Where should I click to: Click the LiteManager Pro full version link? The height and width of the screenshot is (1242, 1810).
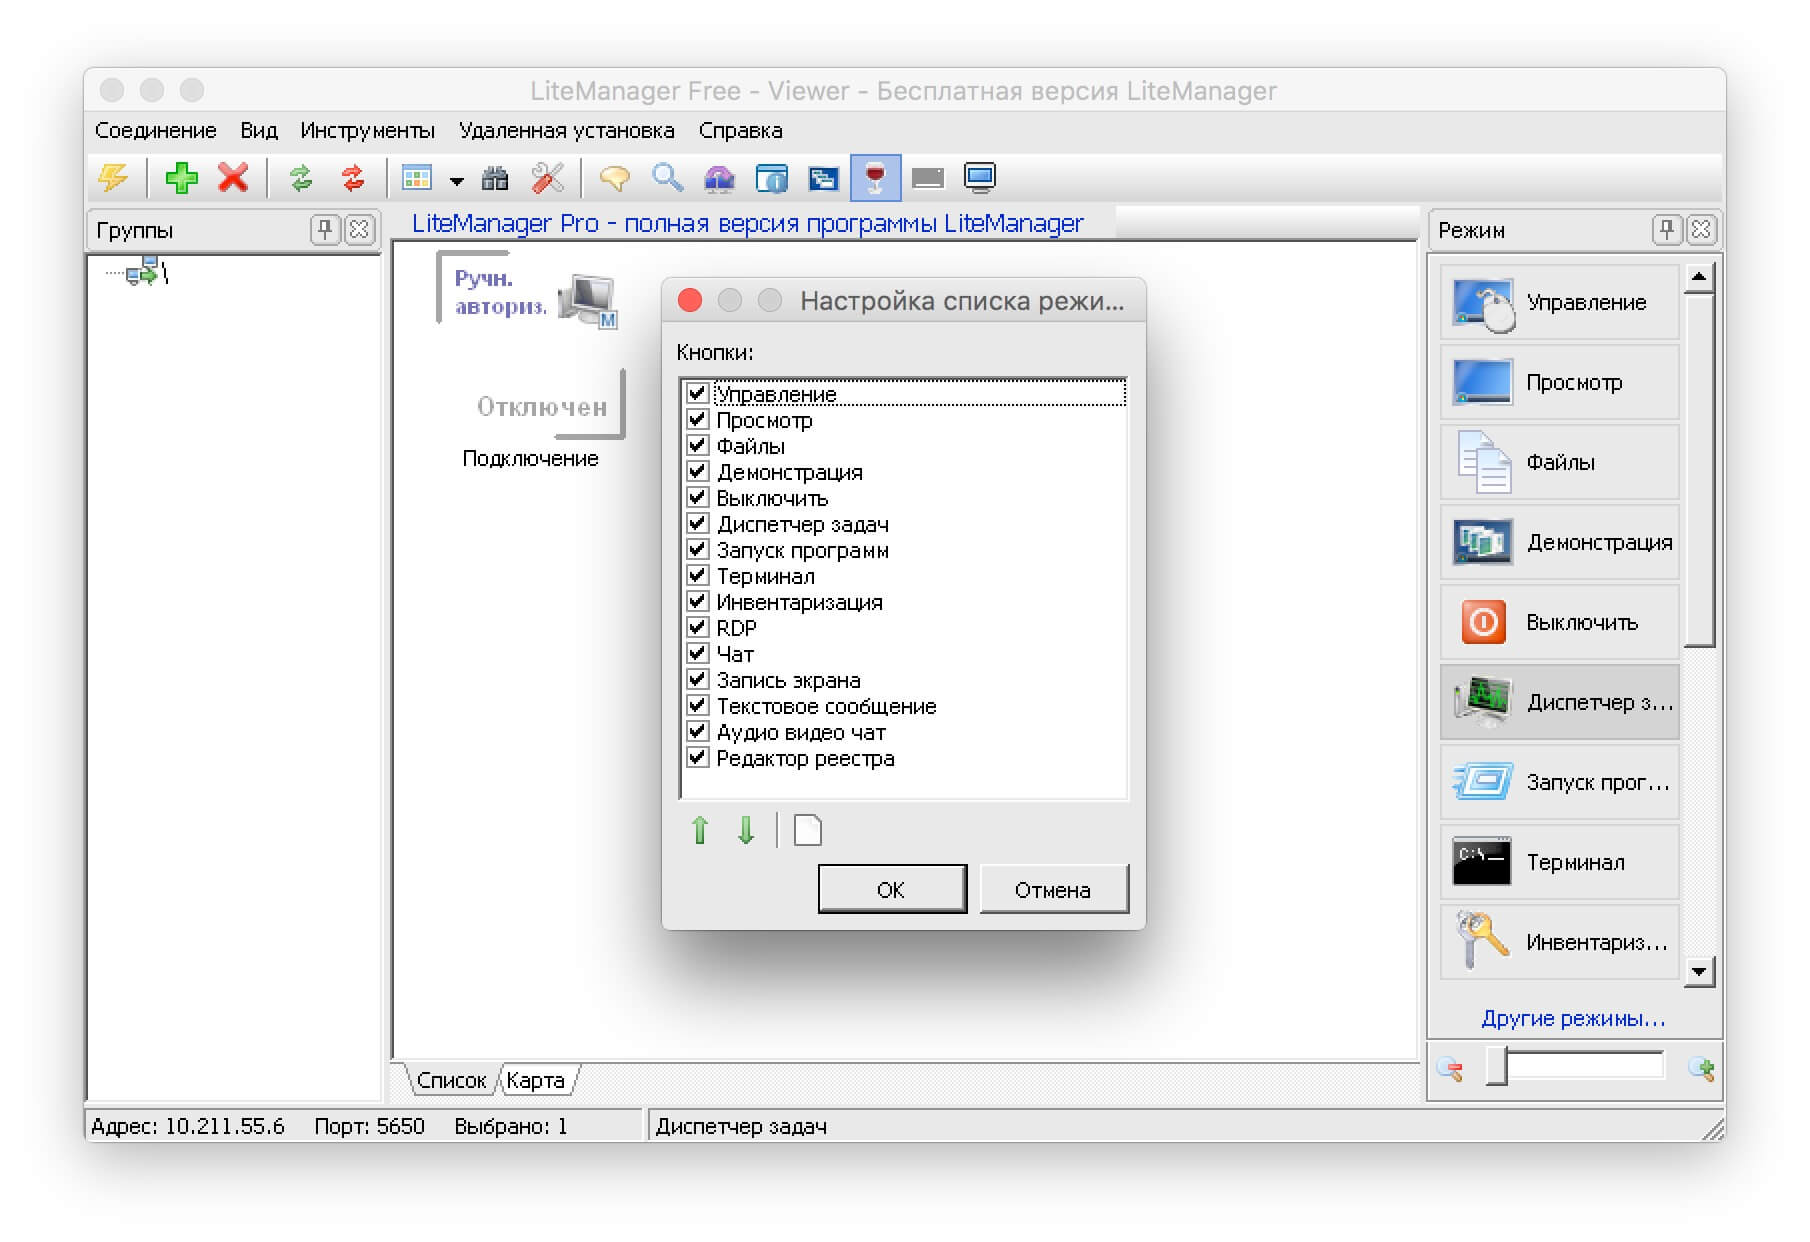coord(748,224)
